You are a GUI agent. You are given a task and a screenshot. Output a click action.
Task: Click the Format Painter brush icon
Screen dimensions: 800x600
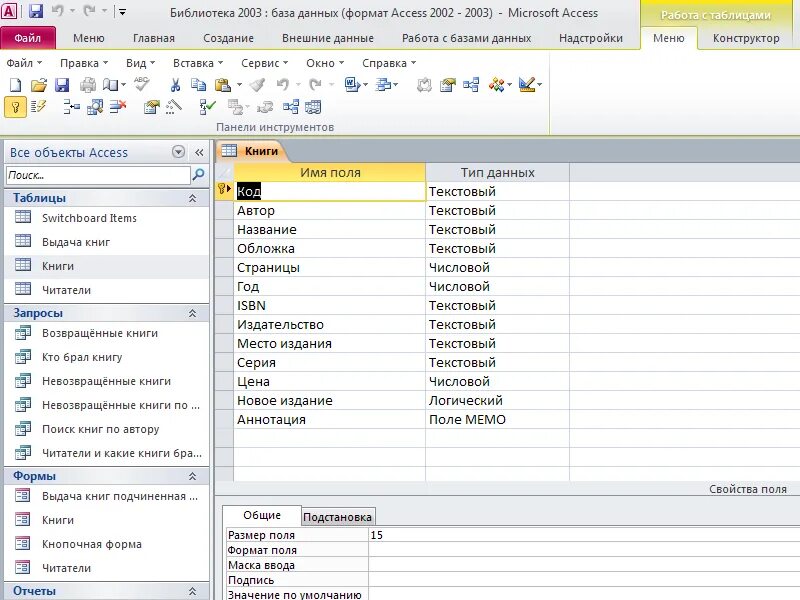(258, 85)
